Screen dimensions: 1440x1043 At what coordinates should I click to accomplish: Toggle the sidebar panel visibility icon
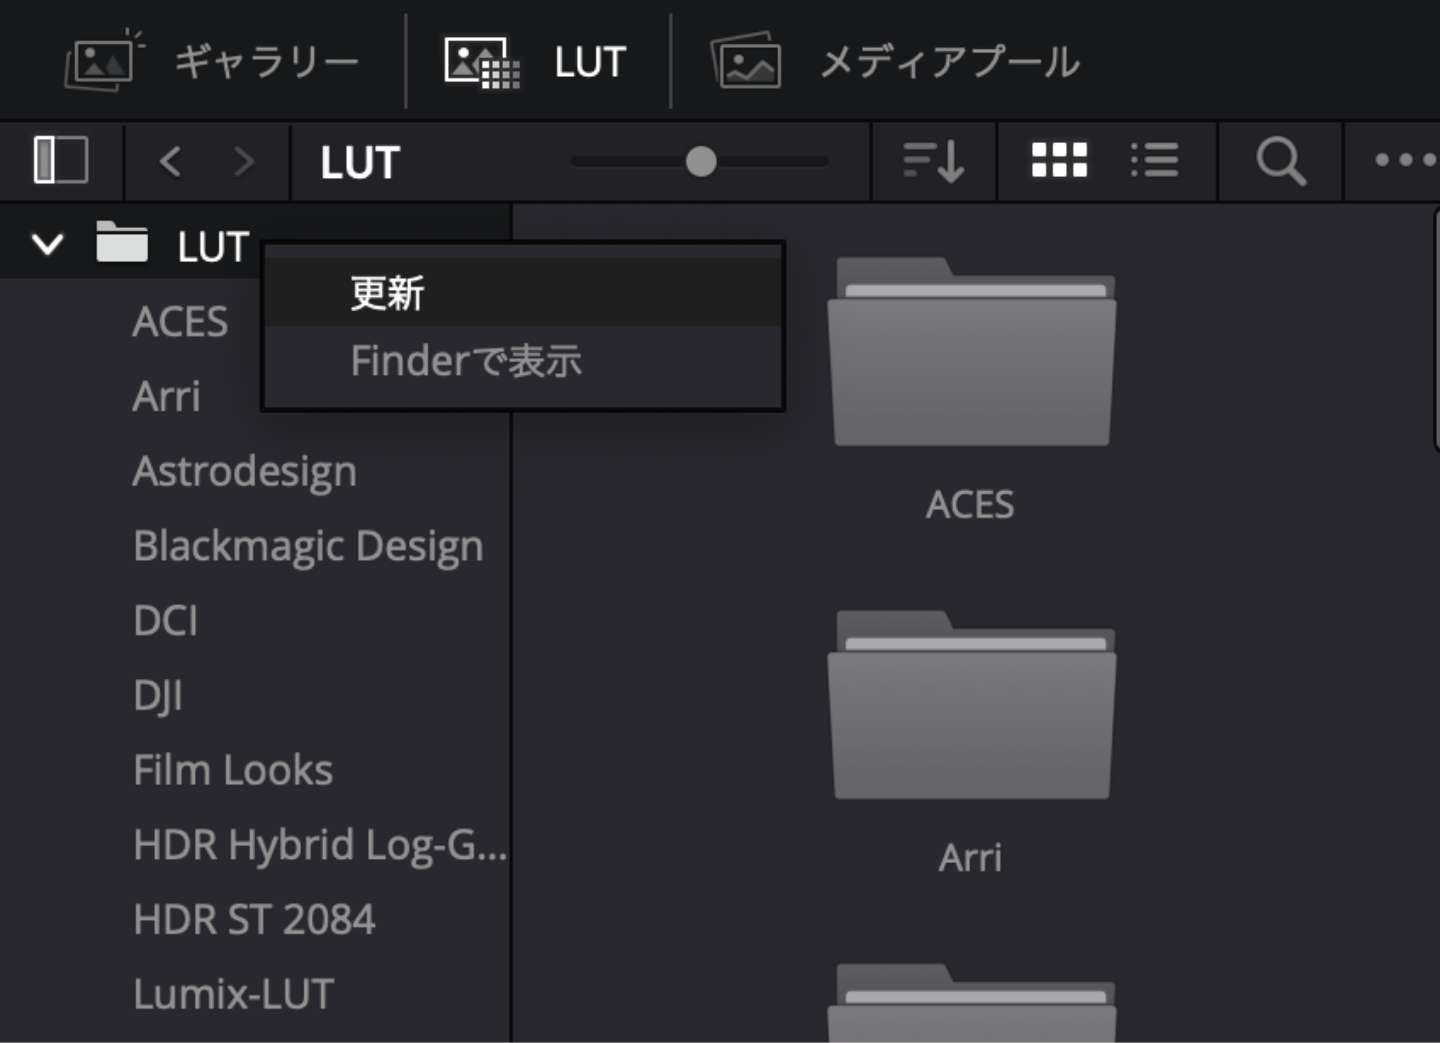pyautogui.click(x=61, y=160)
